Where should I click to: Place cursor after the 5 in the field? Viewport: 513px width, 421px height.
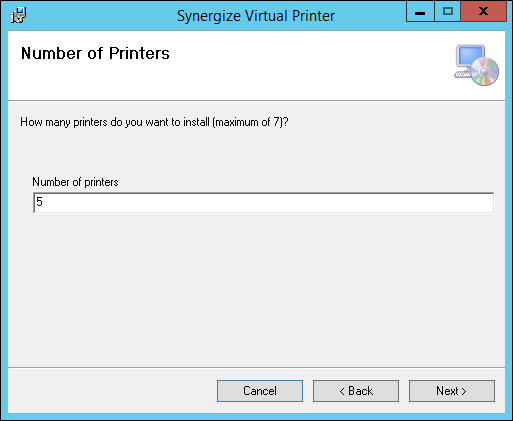[x=44, y=202]
